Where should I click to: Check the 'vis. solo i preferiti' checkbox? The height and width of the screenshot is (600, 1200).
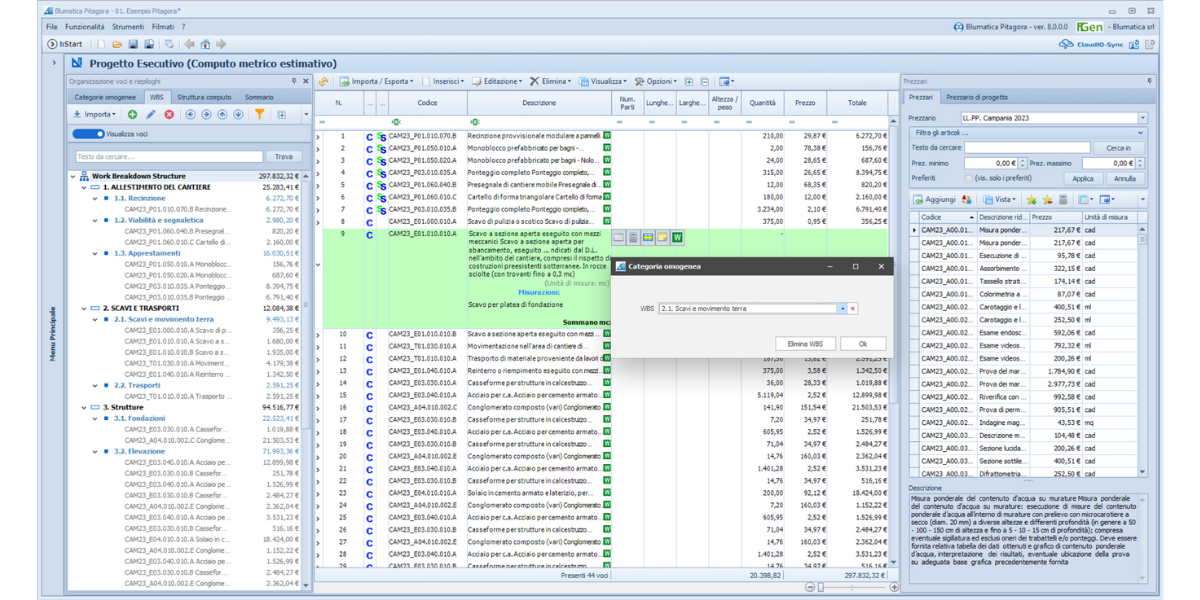pos(968,178)
